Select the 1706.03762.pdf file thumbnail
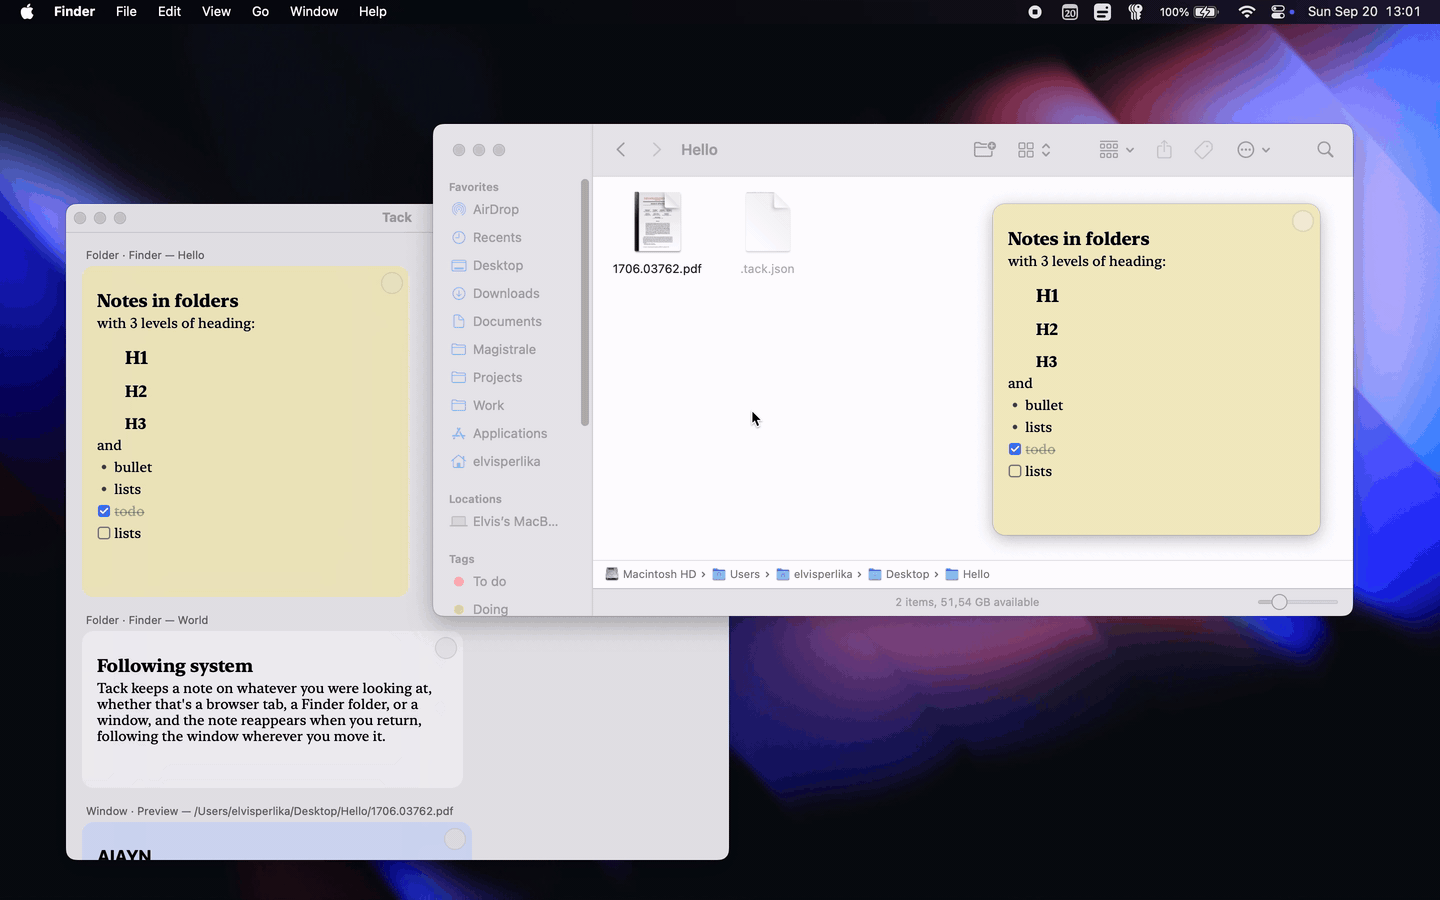The image size is (1440, 900). coord(657,222)
